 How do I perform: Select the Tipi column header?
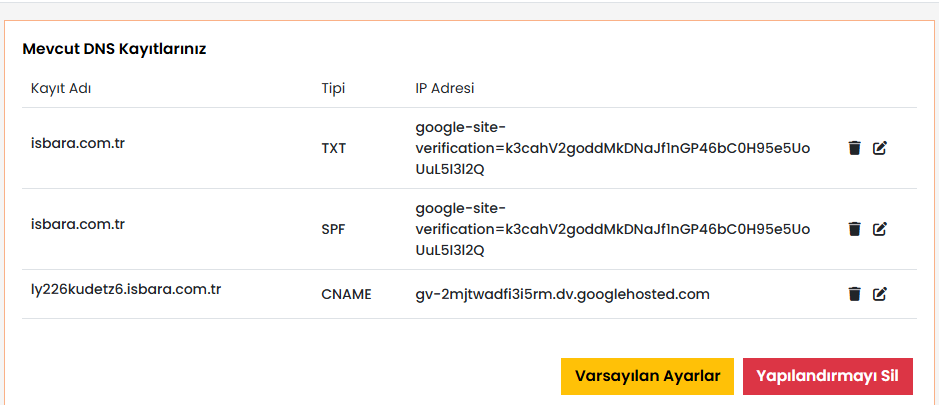334,89
